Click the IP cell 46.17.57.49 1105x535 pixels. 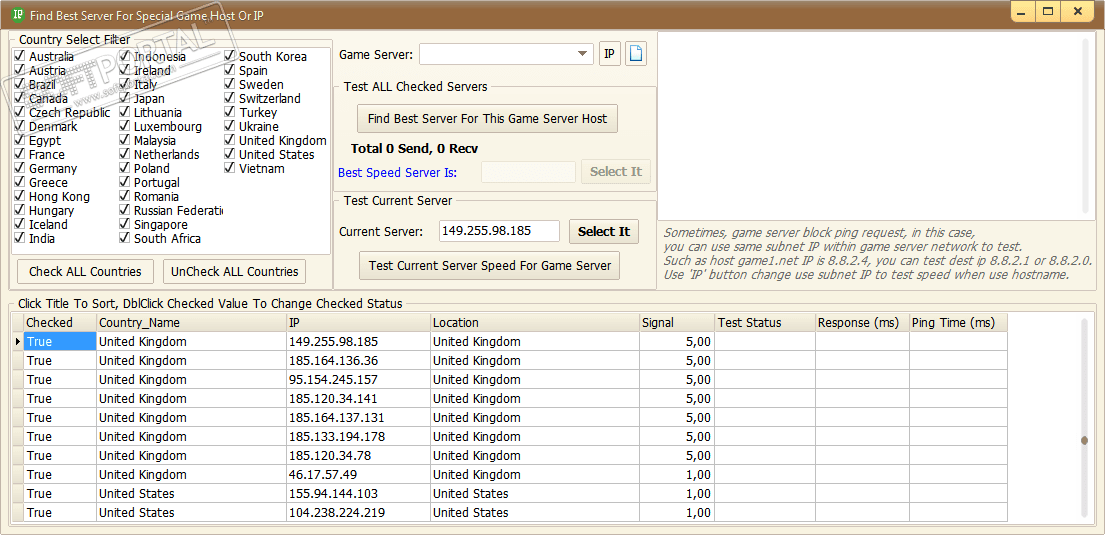359,474
